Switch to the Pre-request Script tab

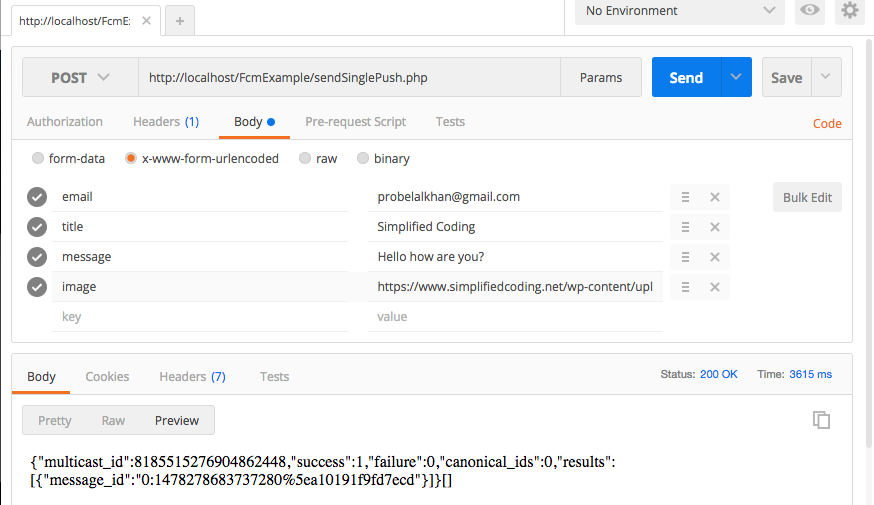click(355, 122)
